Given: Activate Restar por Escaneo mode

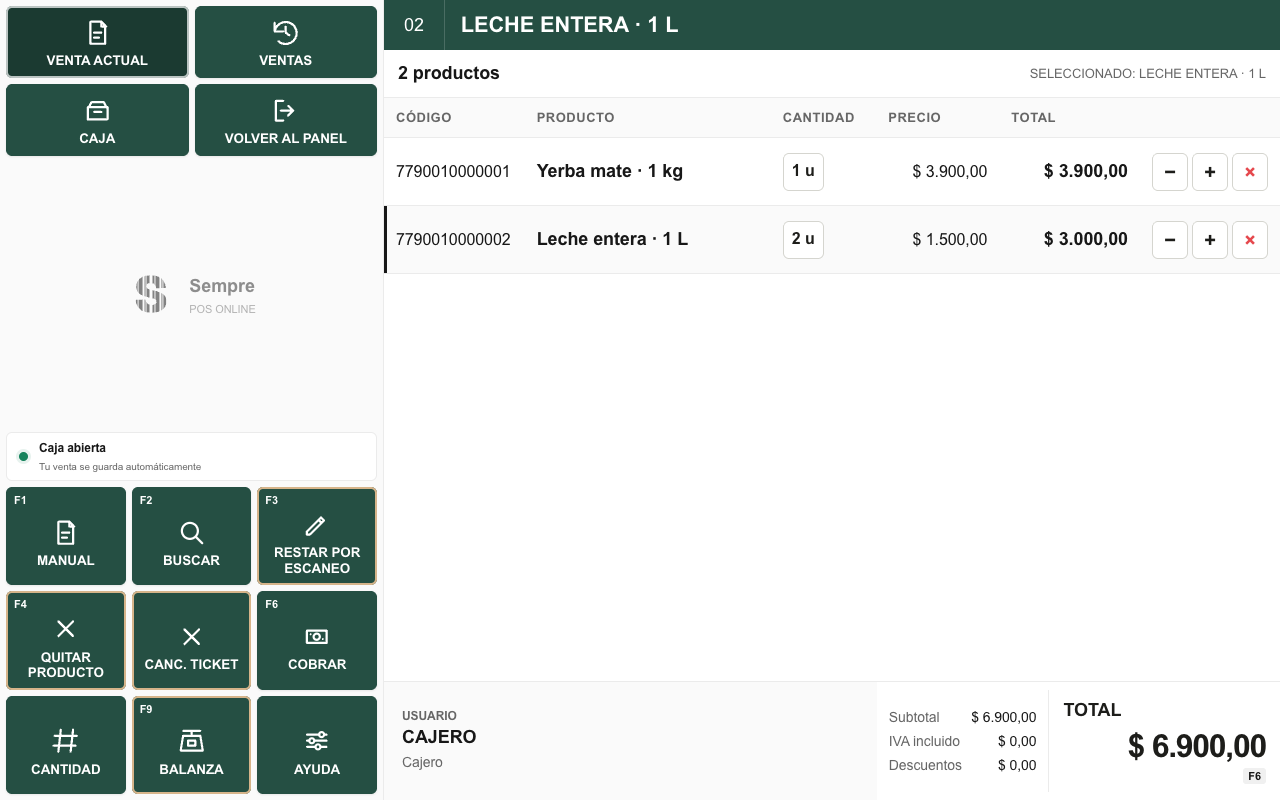Looking at the screenshot, I should tap(317, 536).
